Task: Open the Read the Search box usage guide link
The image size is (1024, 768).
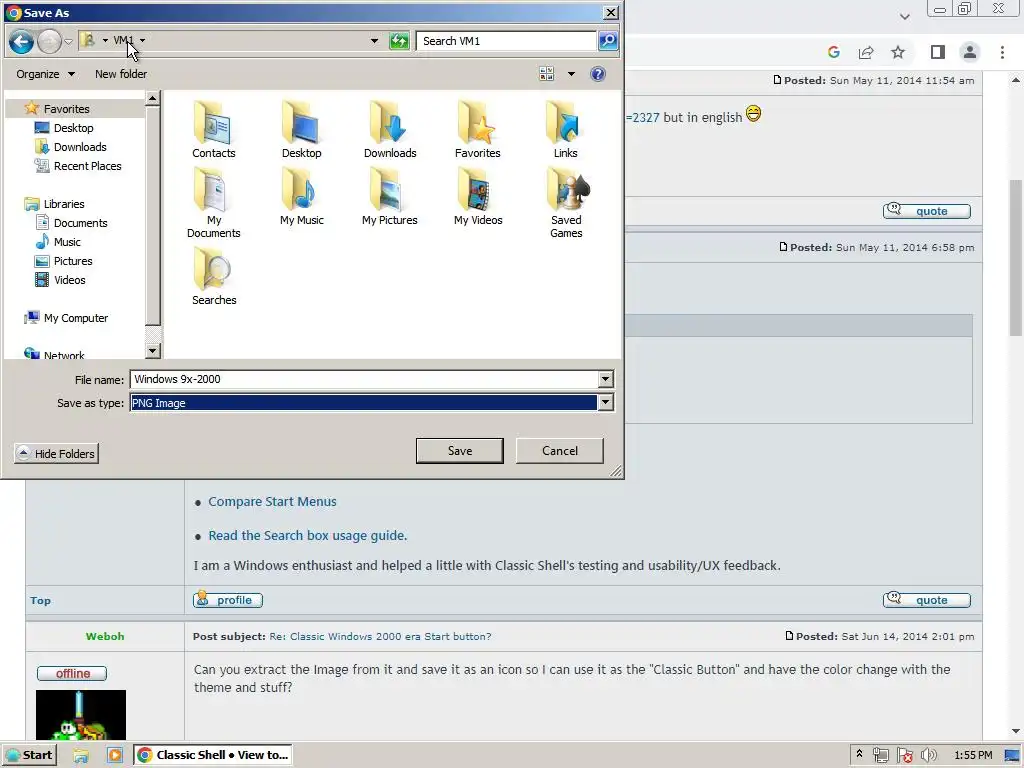Action: click(x=308, y=536)
